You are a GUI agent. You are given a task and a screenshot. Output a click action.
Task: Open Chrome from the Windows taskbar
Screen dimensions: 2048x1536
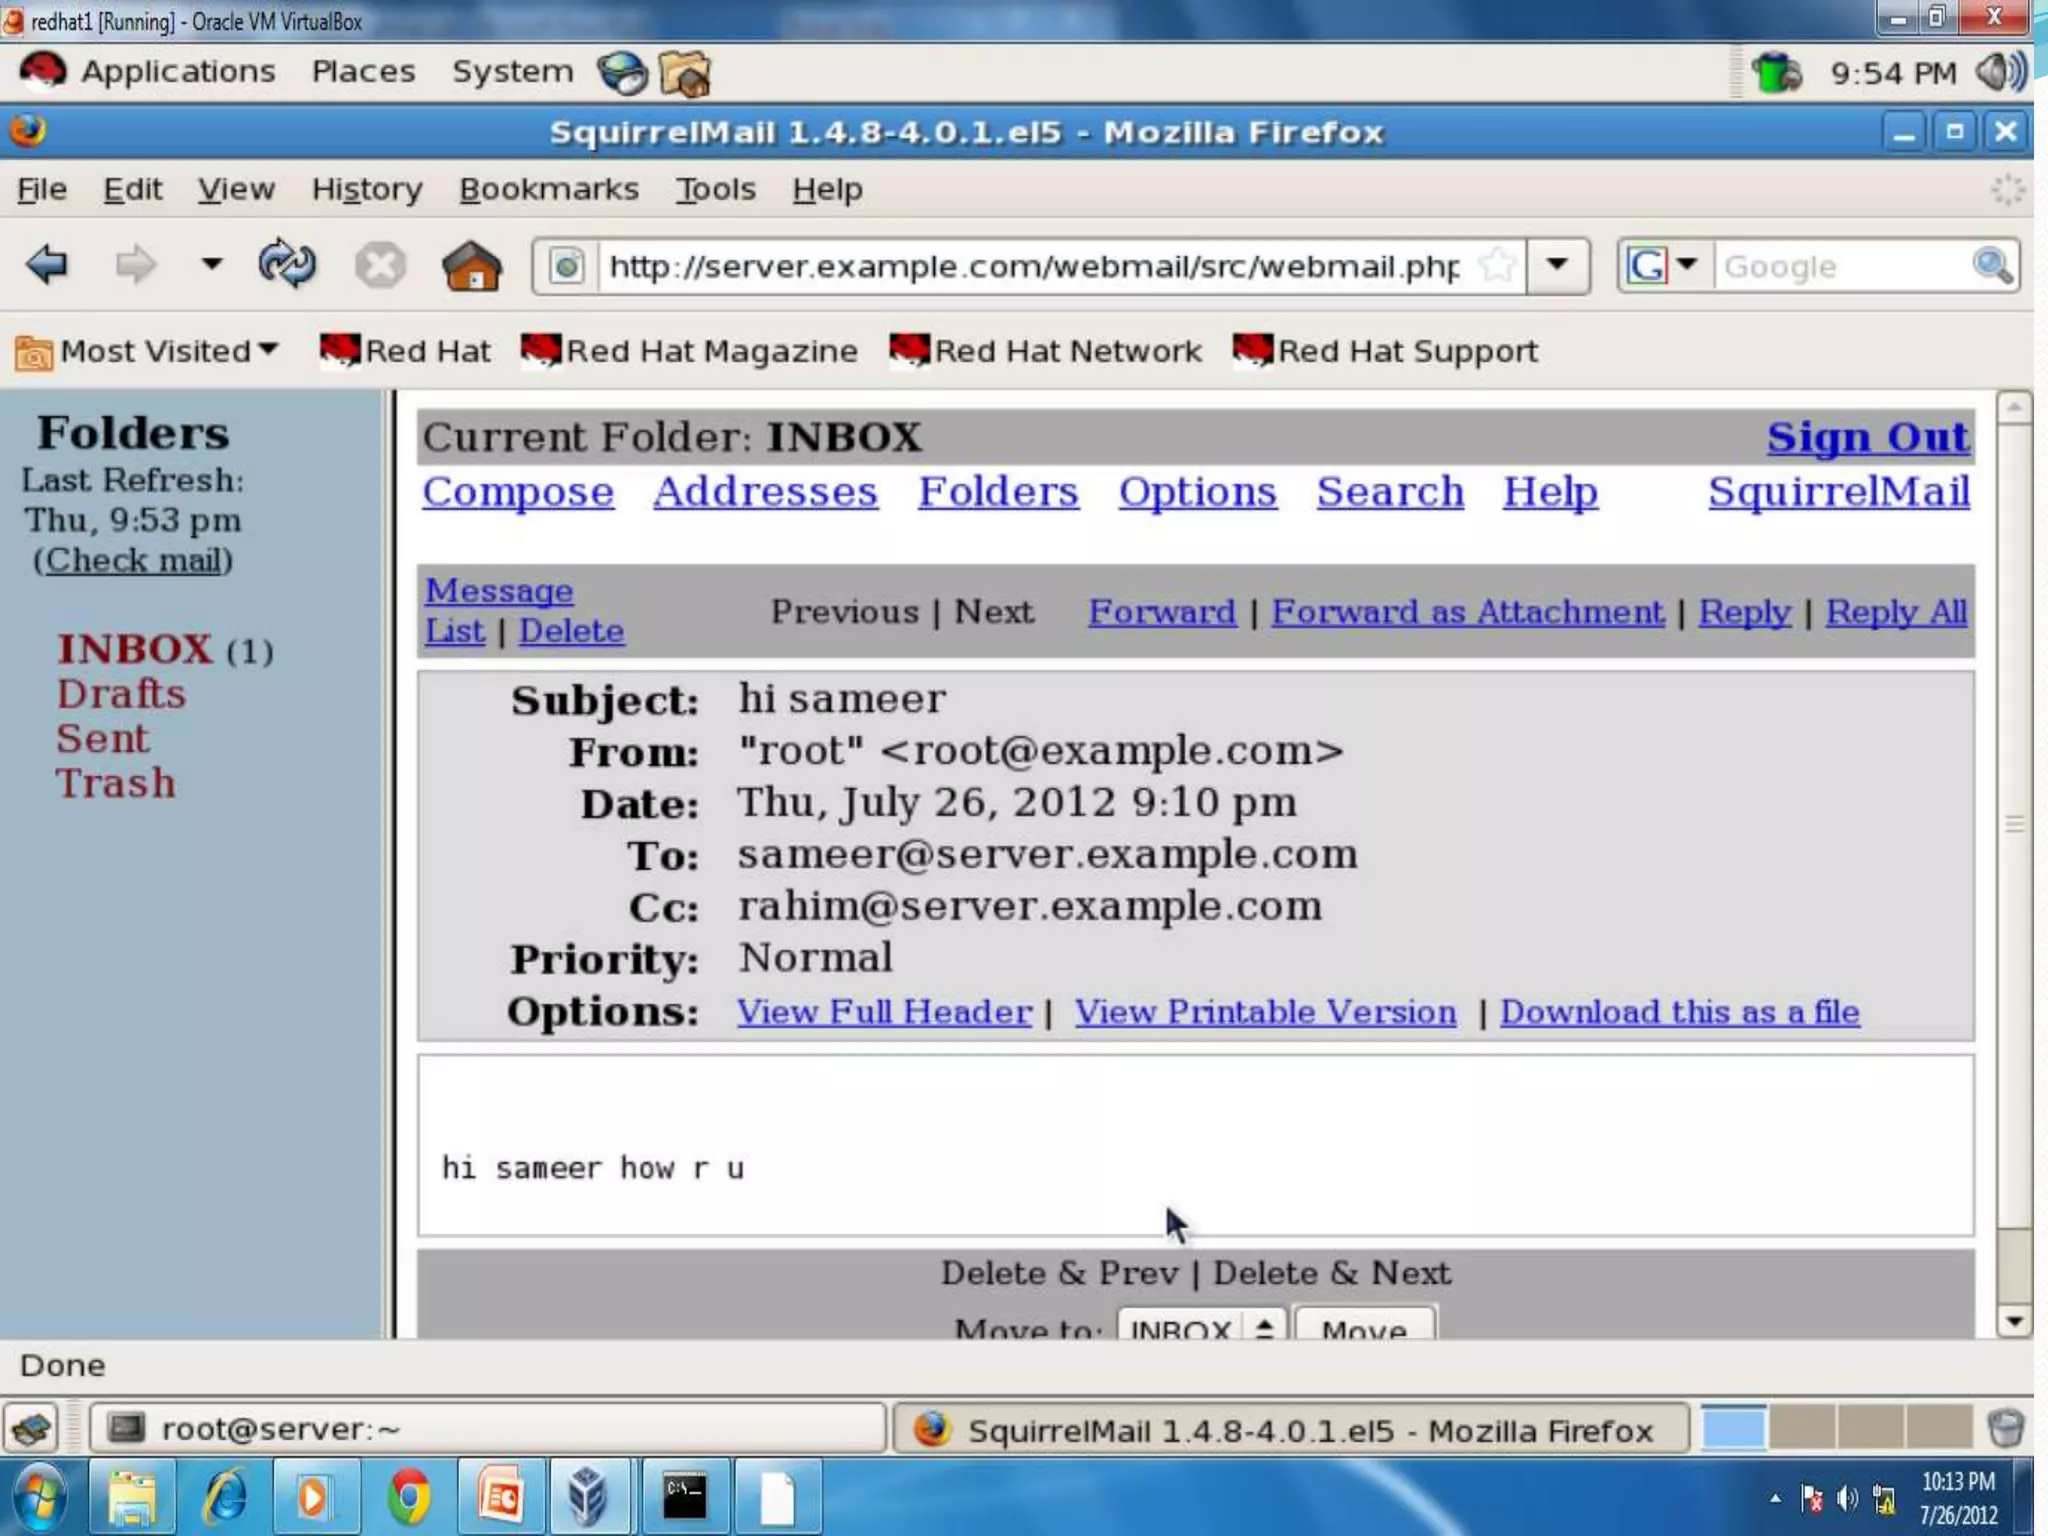click(x=408, y=1498)
